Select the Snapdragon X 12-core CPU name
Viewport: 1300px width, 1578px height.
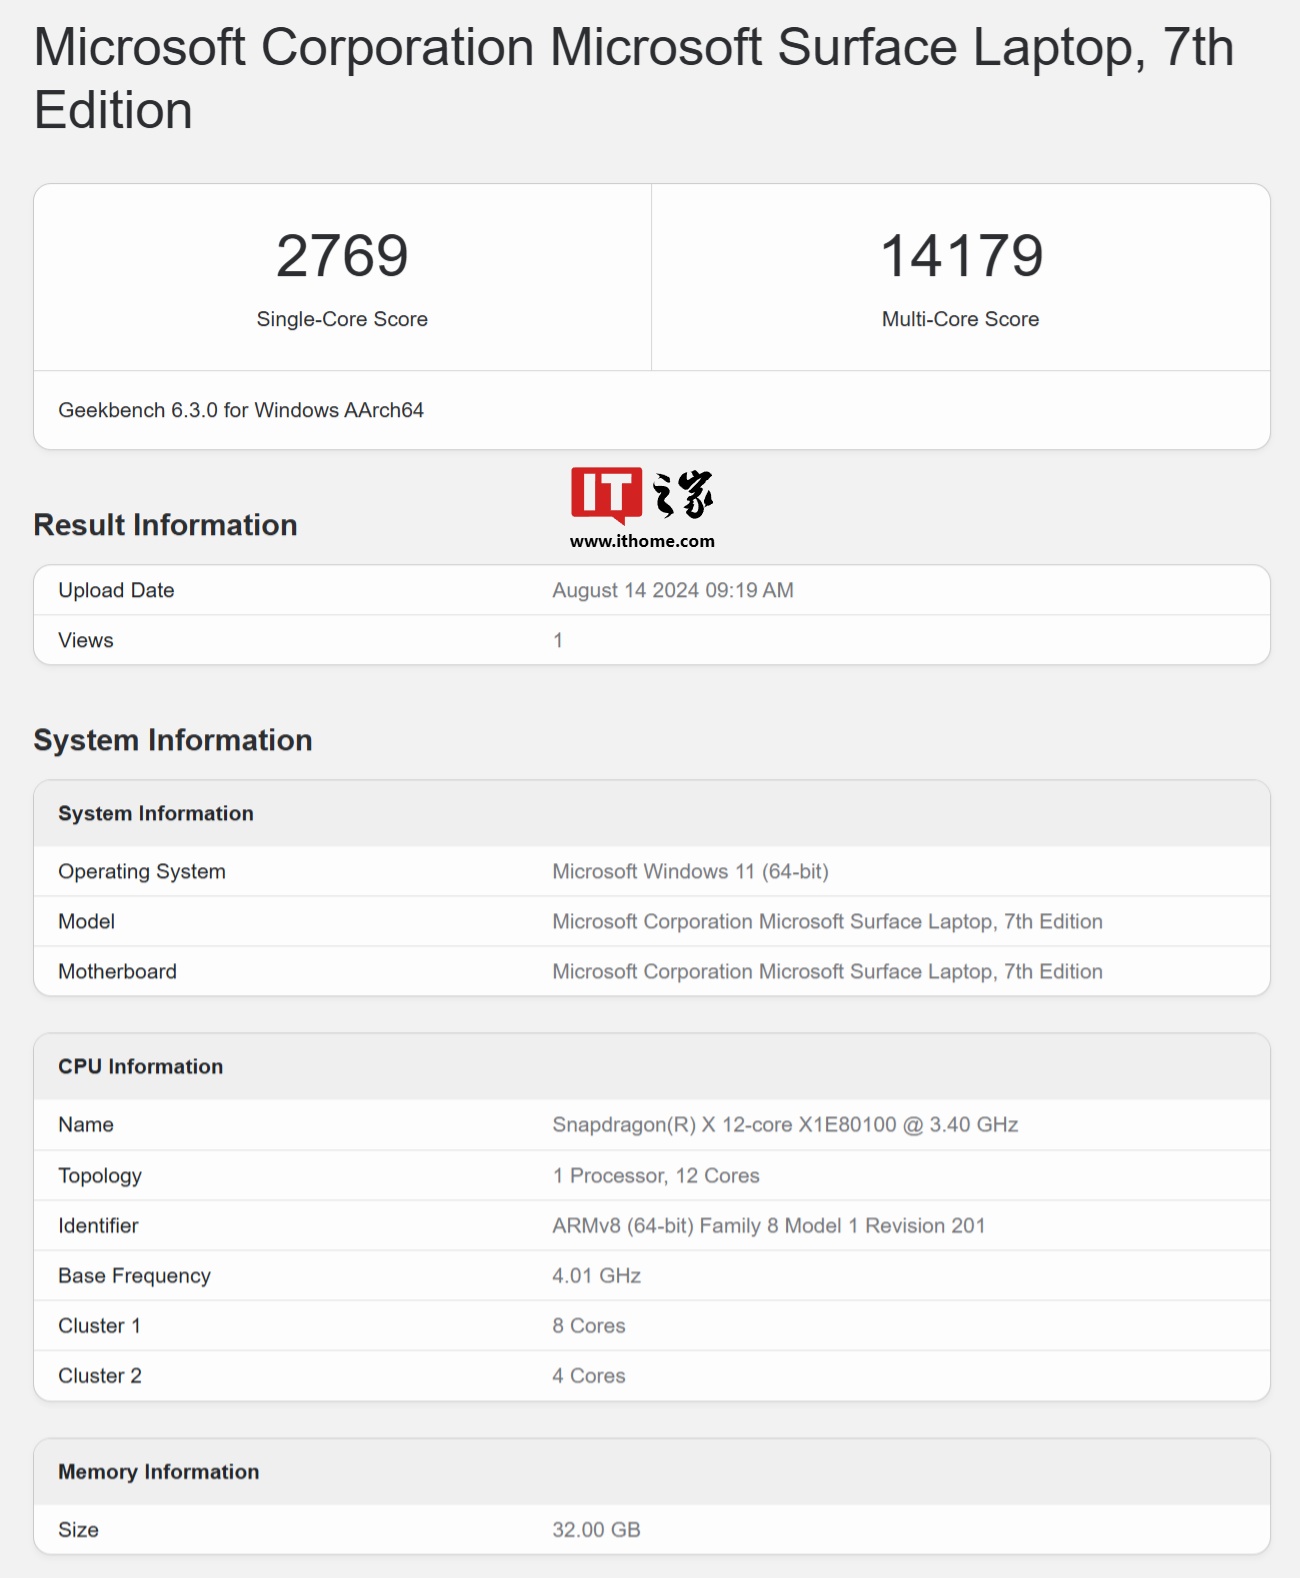pos(785,1124)
